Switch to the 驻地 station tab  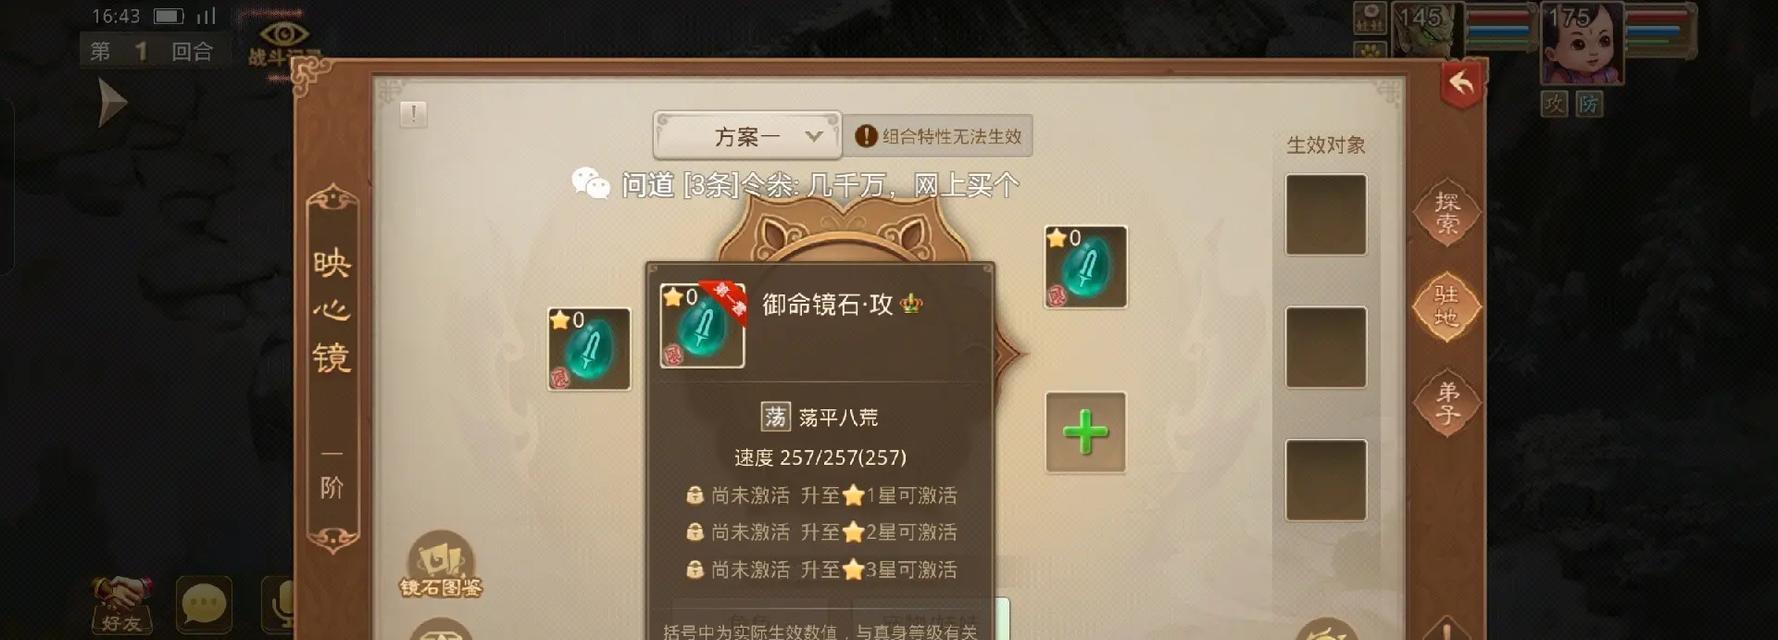pyautogui.click(x=1446, y=306)
